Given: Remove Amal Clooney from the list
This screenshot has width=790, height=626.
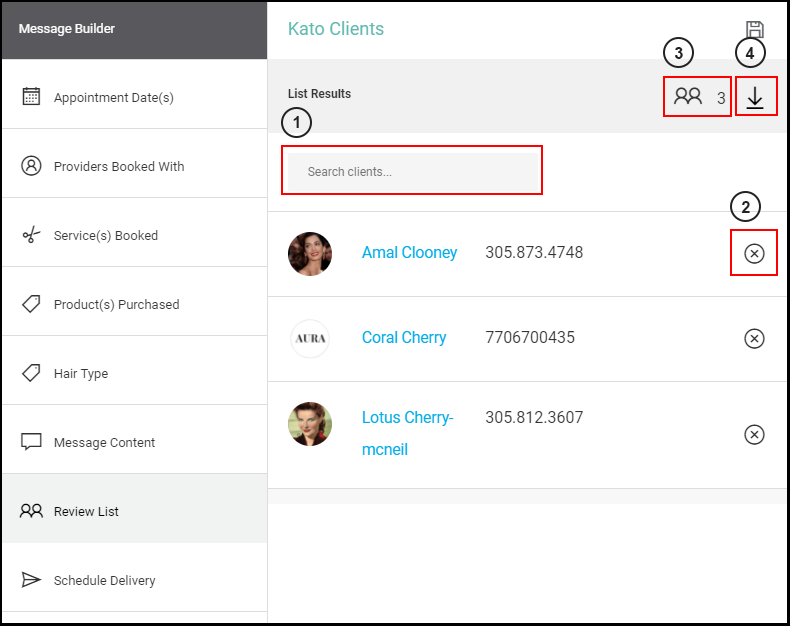Looking at the screenshot, I should 754,254.
